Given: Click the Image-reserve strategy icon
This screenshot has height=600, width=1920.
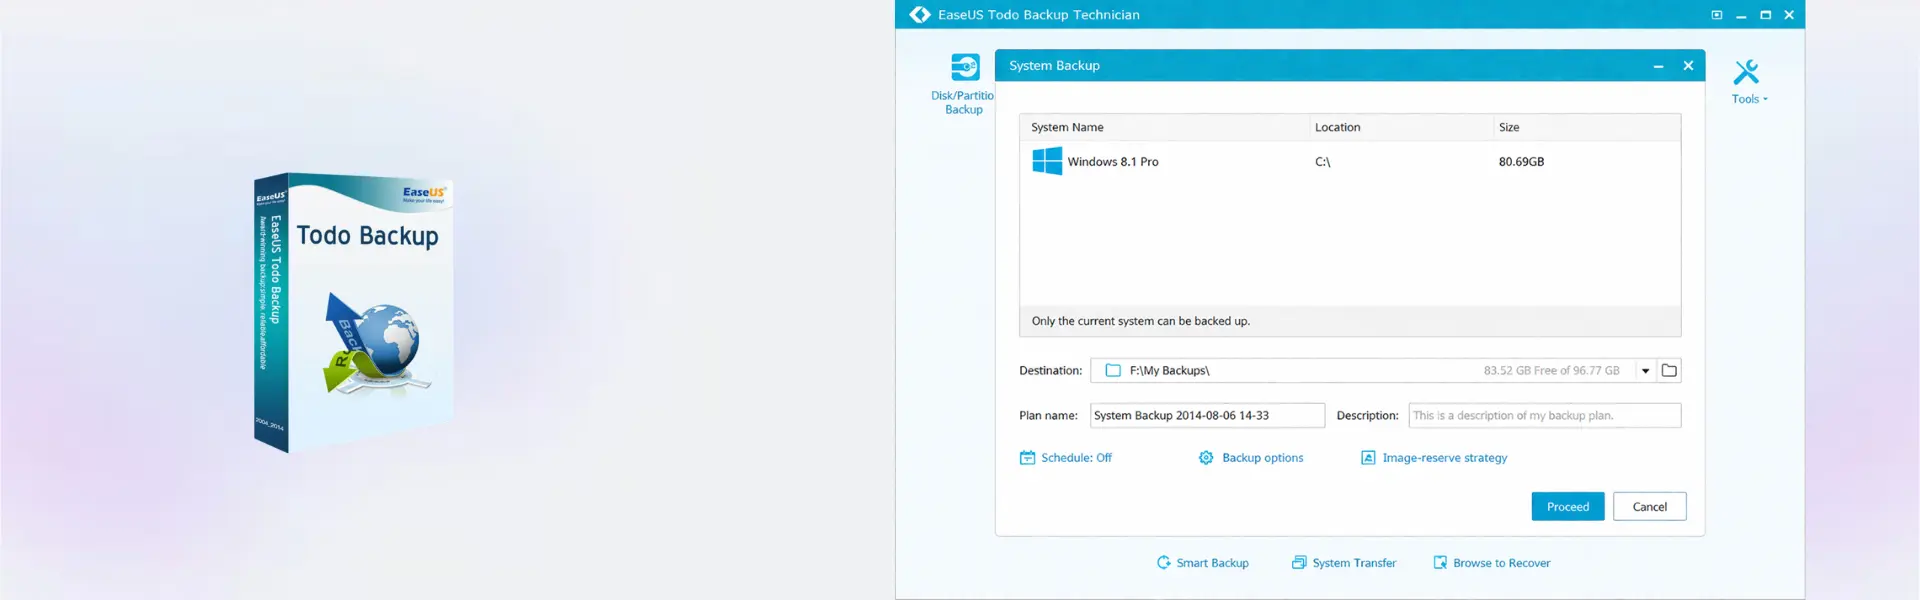Looking at the screenshot, I should coord(1368,458).
